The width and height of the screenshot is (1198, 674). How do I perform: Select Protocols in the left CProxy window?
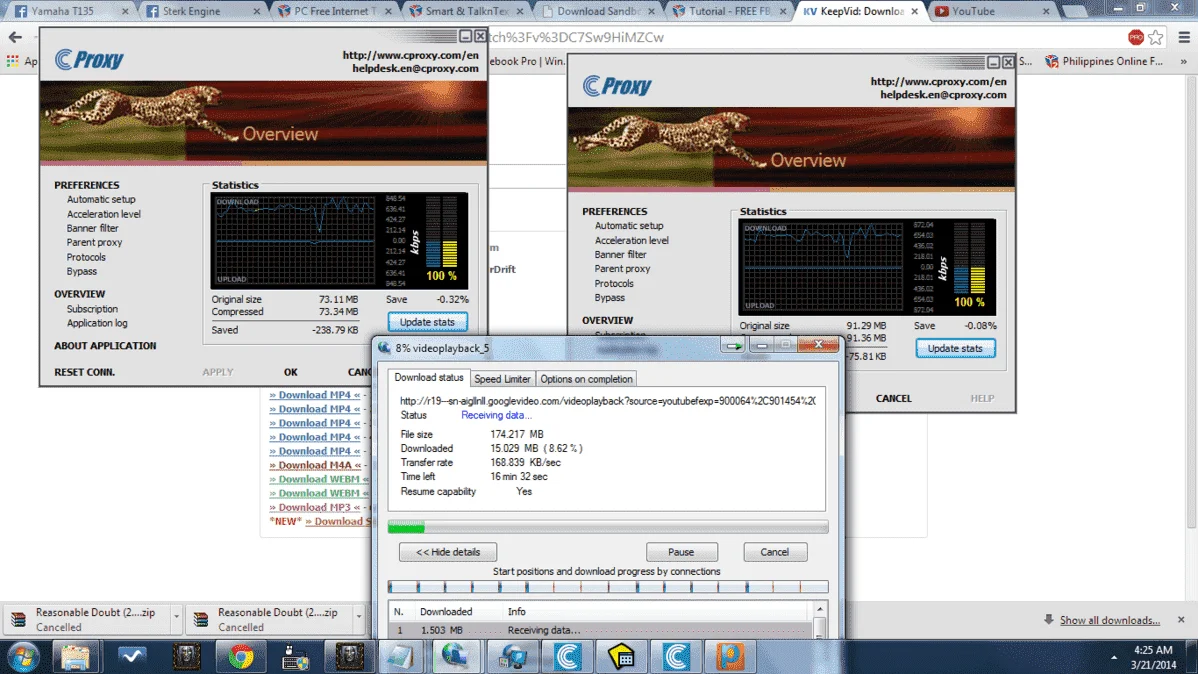click(86, 258)
